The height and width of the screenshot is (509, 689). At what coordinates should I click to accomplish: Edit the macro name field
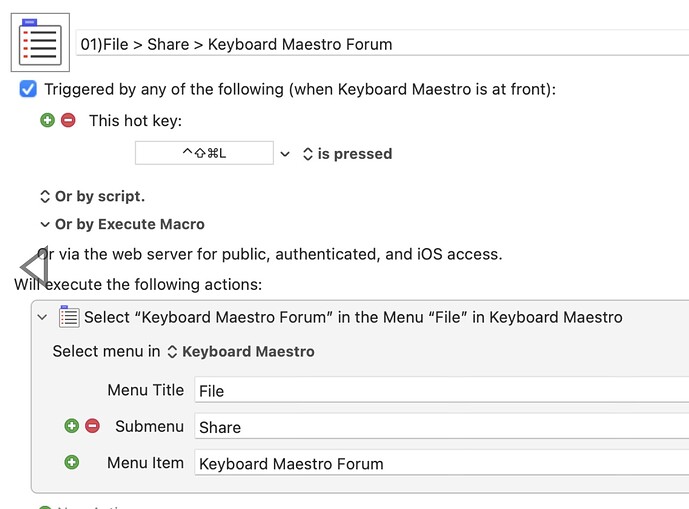coord(382,43)
